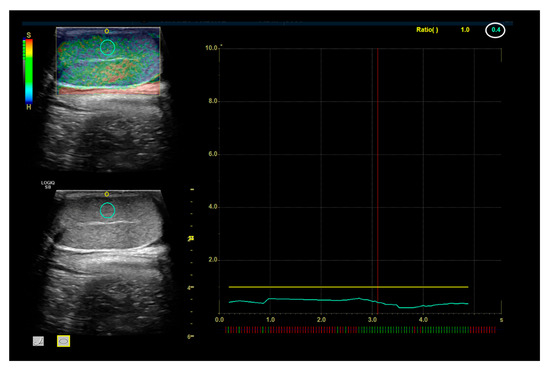Click the S label atop the color bar
The width and height of the screenshot is (550, 372).
[x=29, y=35]
